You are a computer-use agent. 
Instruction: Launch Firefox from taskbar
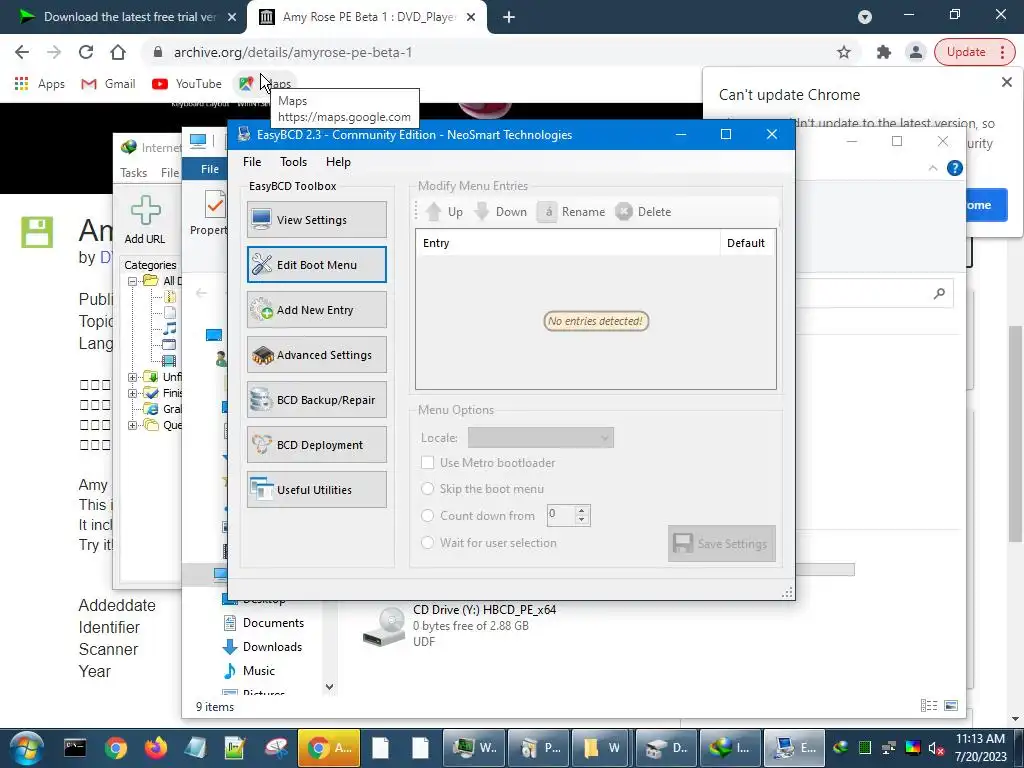point(155,748)
